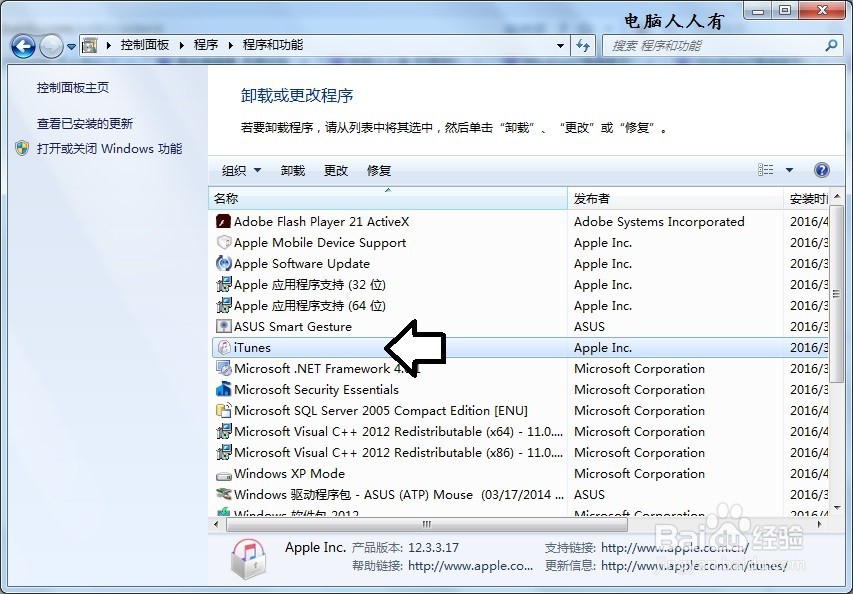Click the Visual C++ 2012 (x86) icon
This screenshot has height=594, width=853.
point(224,453)
